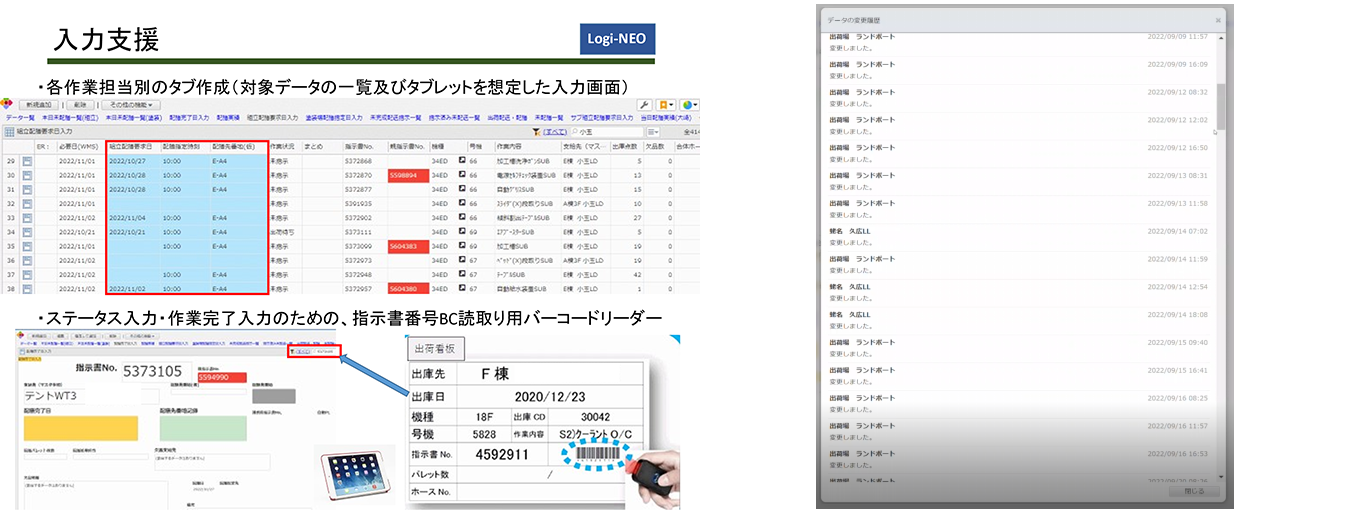This screenshot has height=525, width=1363.
Task: Click the green 配膳先番地記録 field
Action: point(203,427)
